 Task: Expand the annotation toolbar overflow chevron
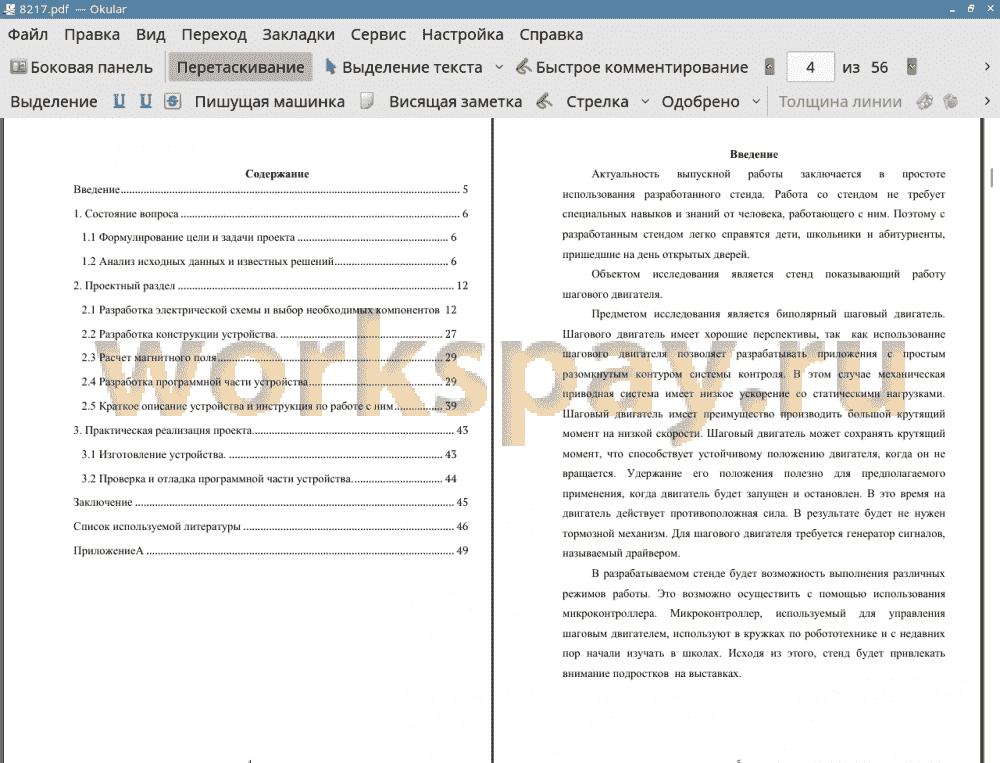pos(987,101)
